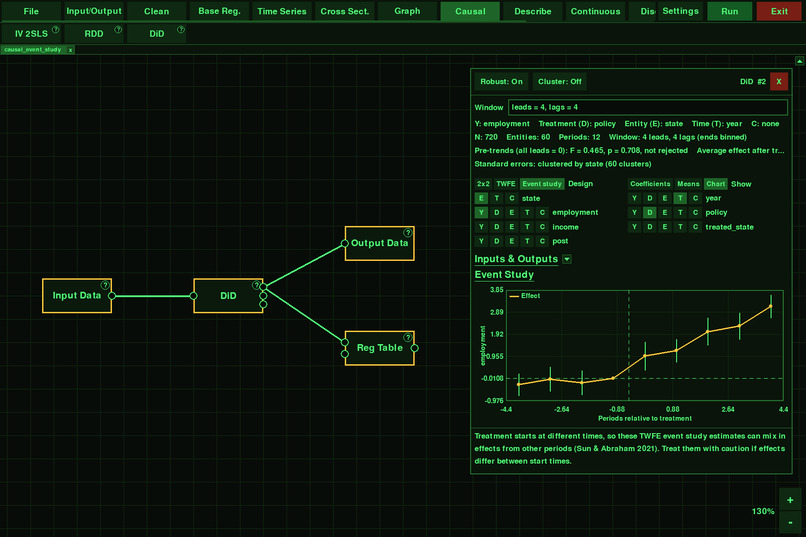Click the Inputs & Outputs heading
Viewport: 806px width, 537px height.
click(516, 259)
